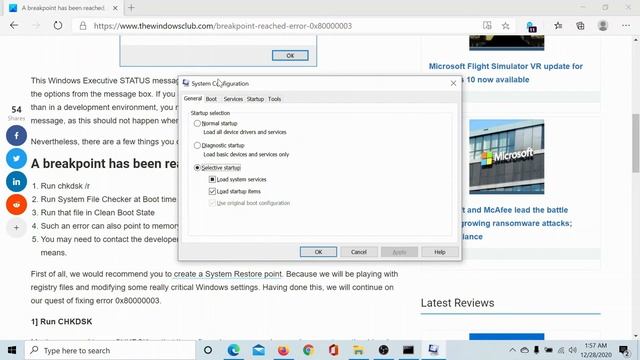Open Microsoft Flight Simulator VR update article

coord(505,73)
